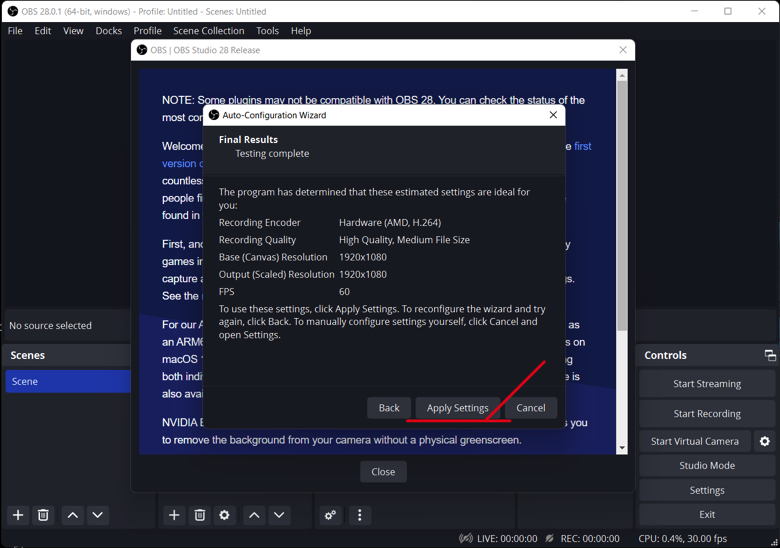Viewport: 780px width, 548px height.
Task: Click Exit in the Controls dock
Action: pos(707,514)
